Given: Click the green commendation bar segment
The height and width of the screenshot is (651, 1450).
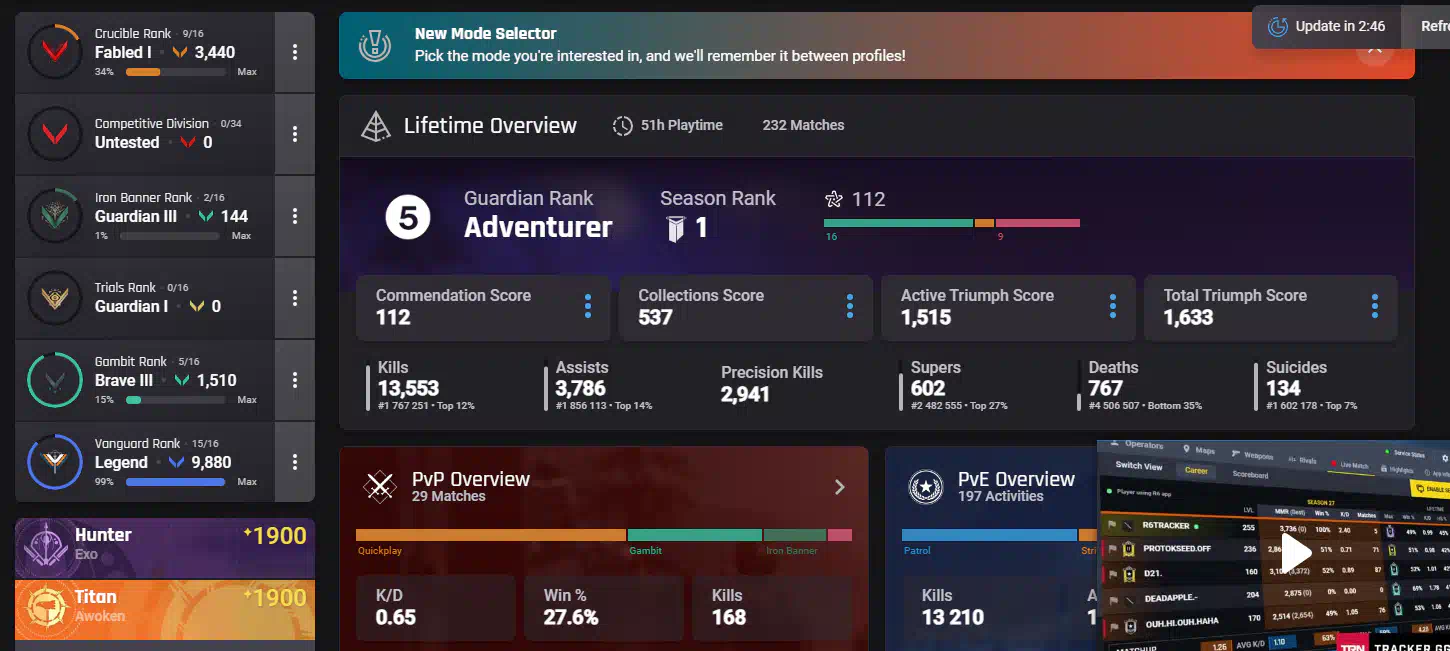Looking at the screenshot, I should [898, 223].
